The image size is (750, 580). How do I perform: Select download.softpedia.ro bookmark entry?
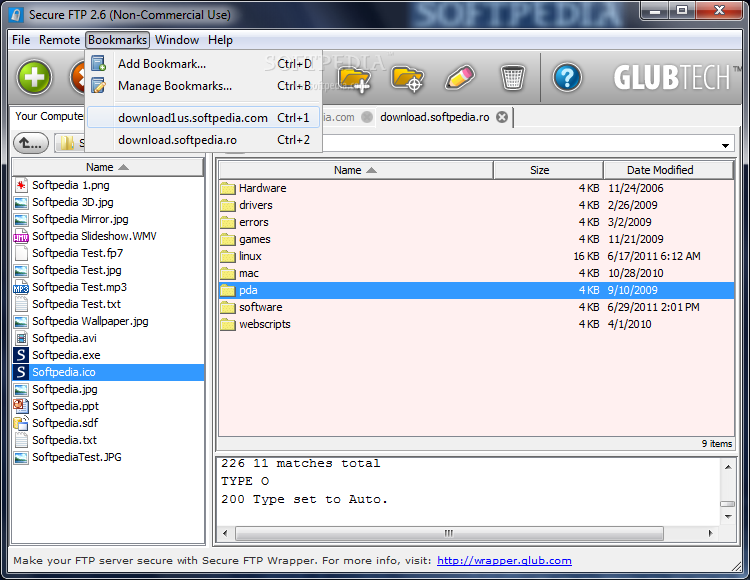[x=204, y=140]
